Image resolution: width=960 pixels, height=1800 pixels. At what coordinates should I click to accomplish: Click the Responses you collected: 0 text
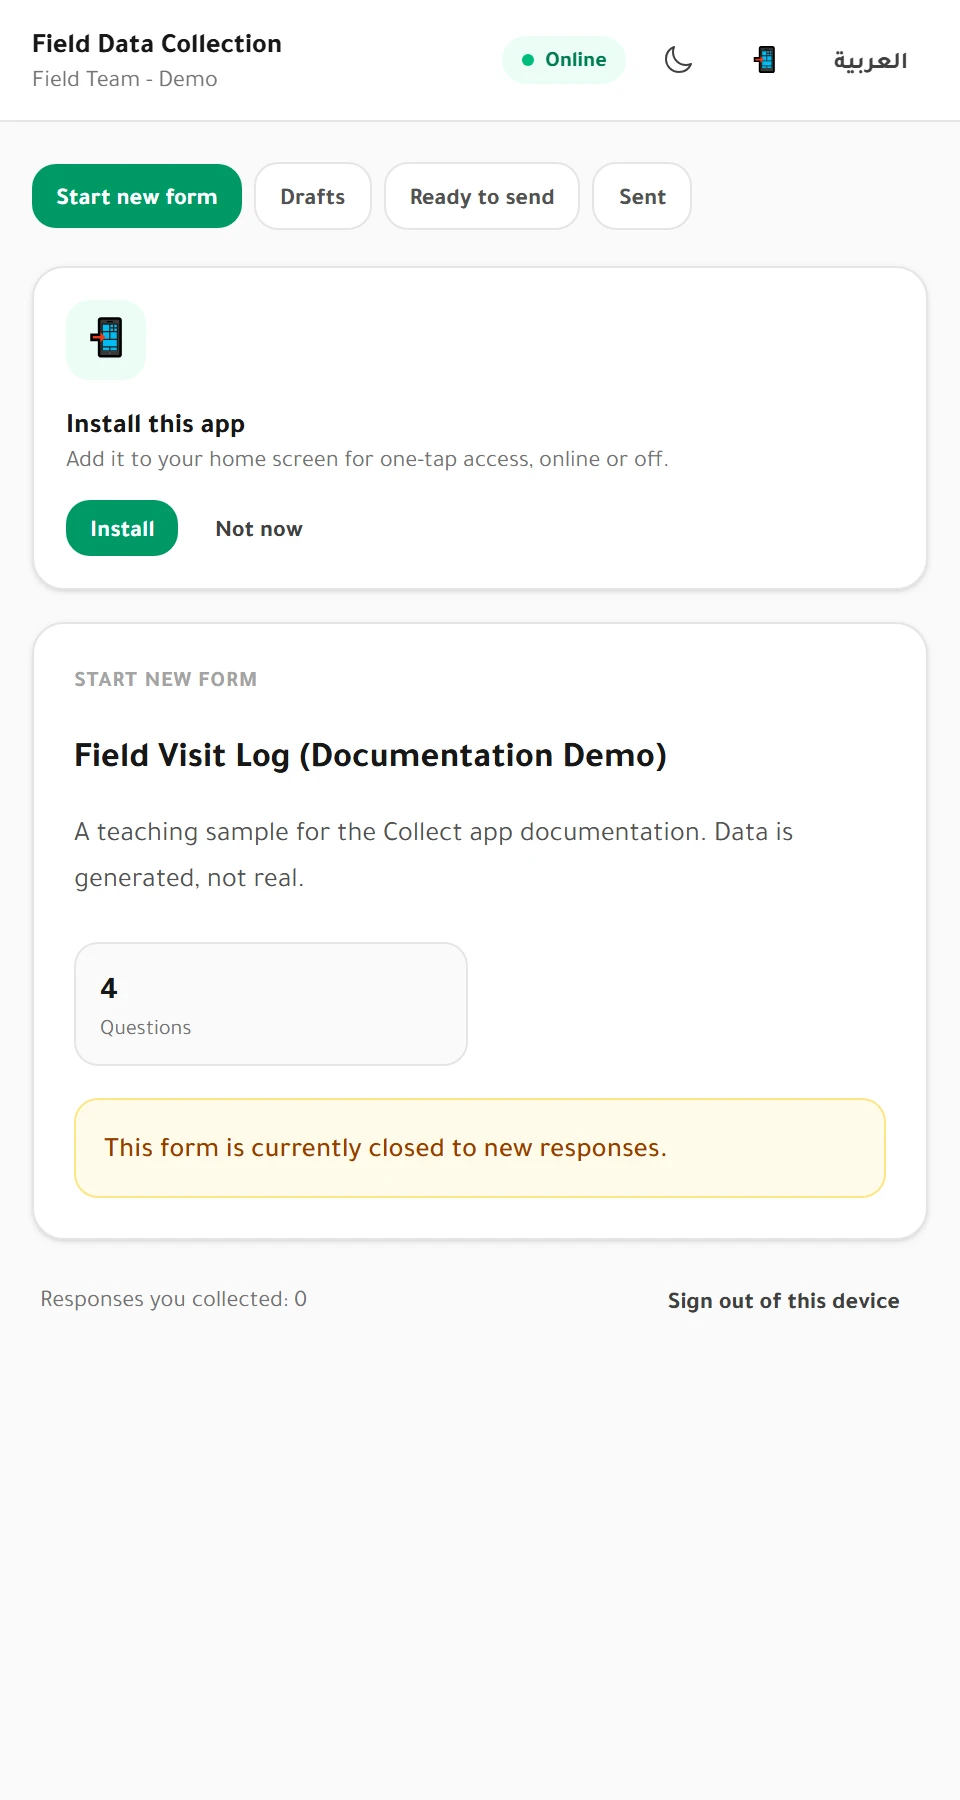coord(174,1299)
